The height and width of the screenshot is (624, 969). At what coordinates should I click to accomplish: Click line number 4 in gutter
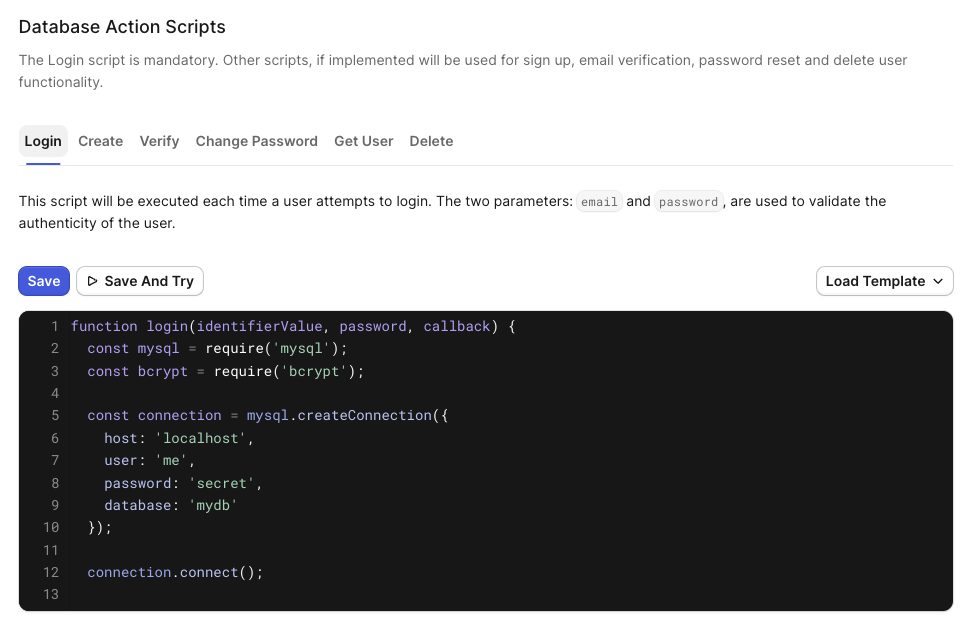point(55,394)
